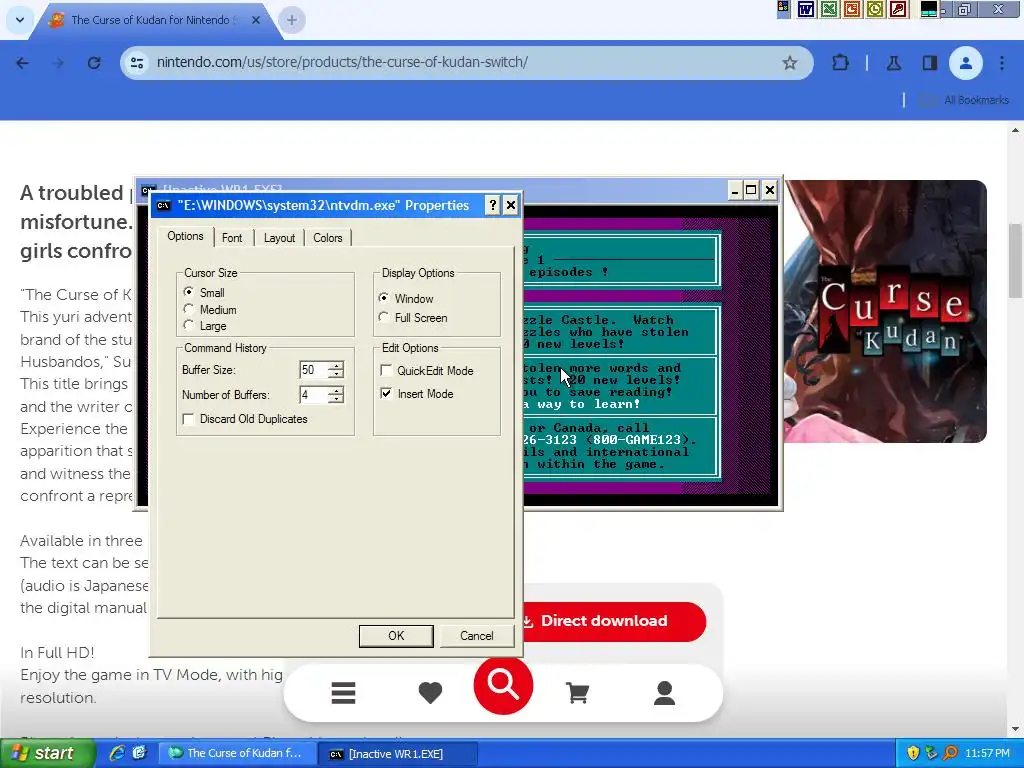
Task: Click the red Nintendo search button
Action: [503, 685]
